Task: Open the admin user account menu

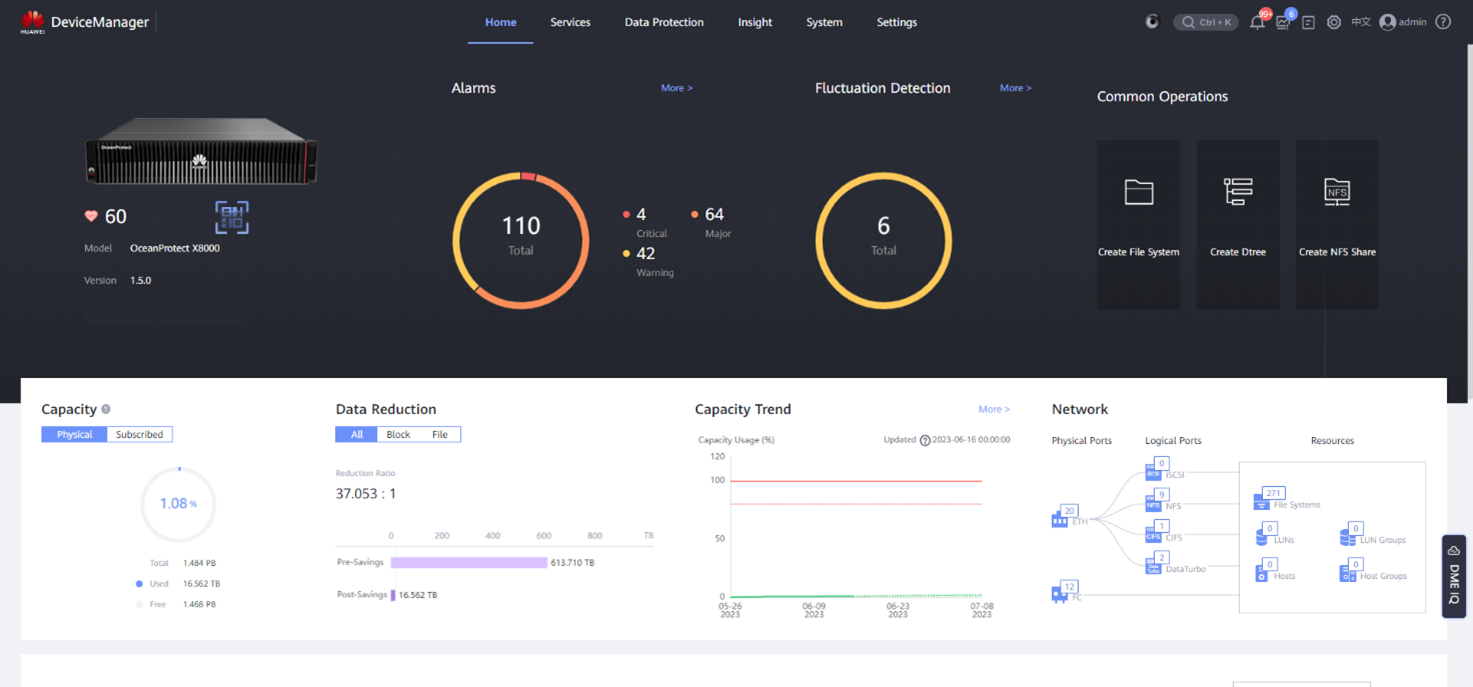Action: (x=1403, y=22)
